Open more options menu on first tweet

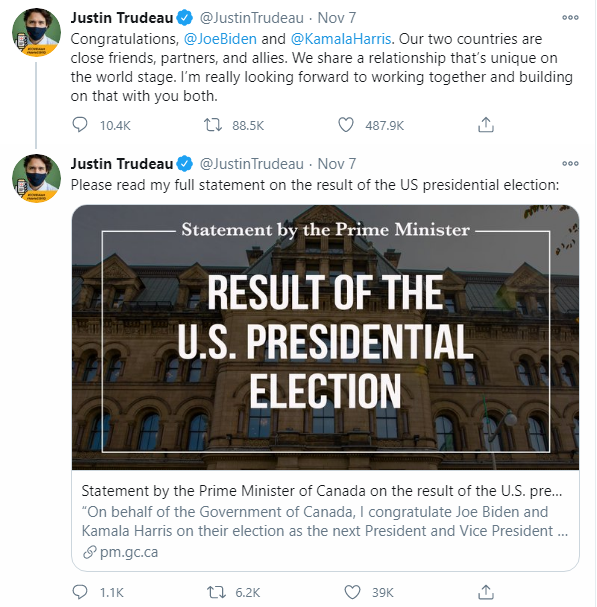570,17
